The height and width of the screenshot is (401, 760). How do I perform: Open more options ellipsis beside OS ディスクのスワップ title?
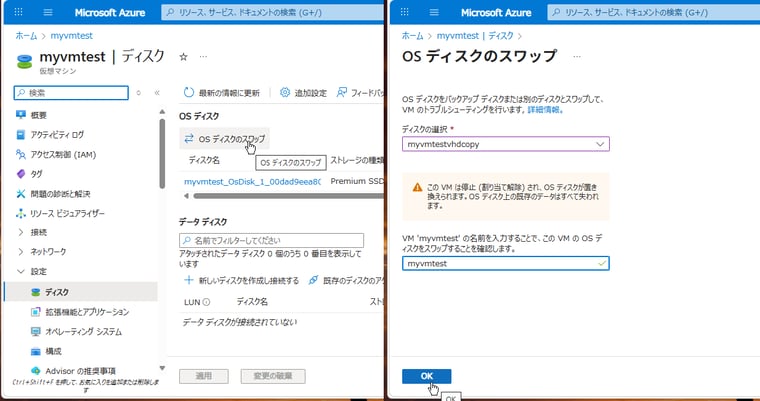[576, 56]
